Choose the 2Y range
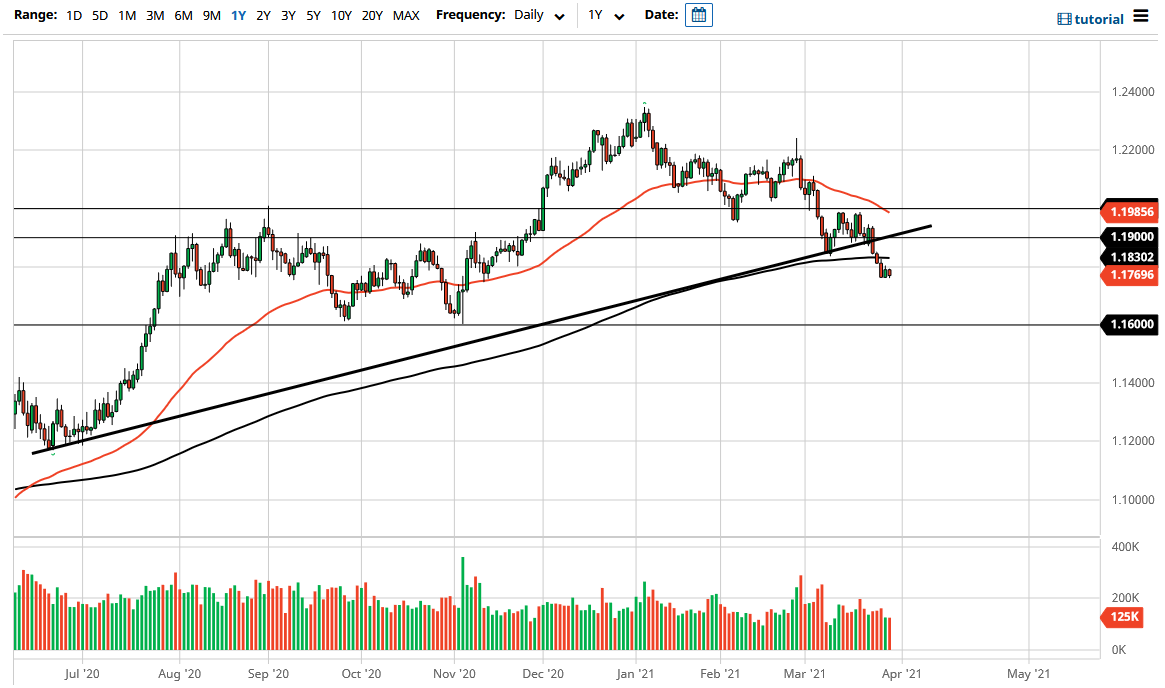Viewport: 1165px width, 688px height. pyautogui.click(x=261, y=16)
